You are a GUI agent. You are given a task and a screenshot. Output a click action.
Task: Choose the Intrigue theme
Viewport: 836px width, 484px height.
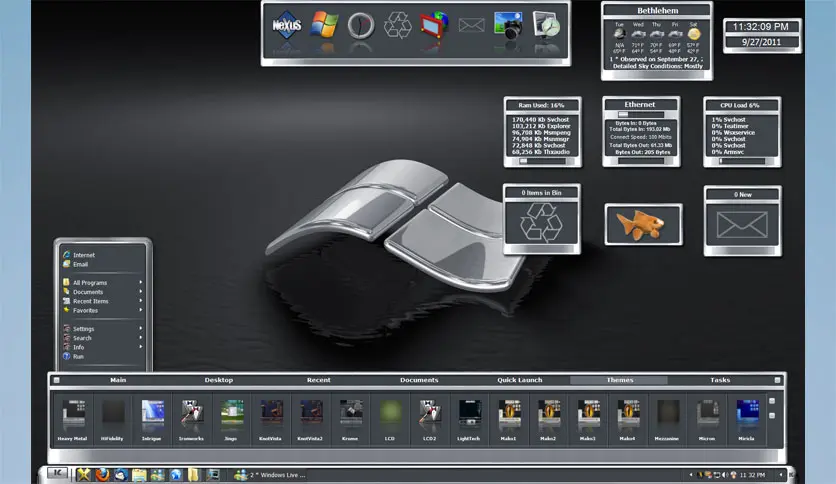pyautogui.click(x=152, y=419)
